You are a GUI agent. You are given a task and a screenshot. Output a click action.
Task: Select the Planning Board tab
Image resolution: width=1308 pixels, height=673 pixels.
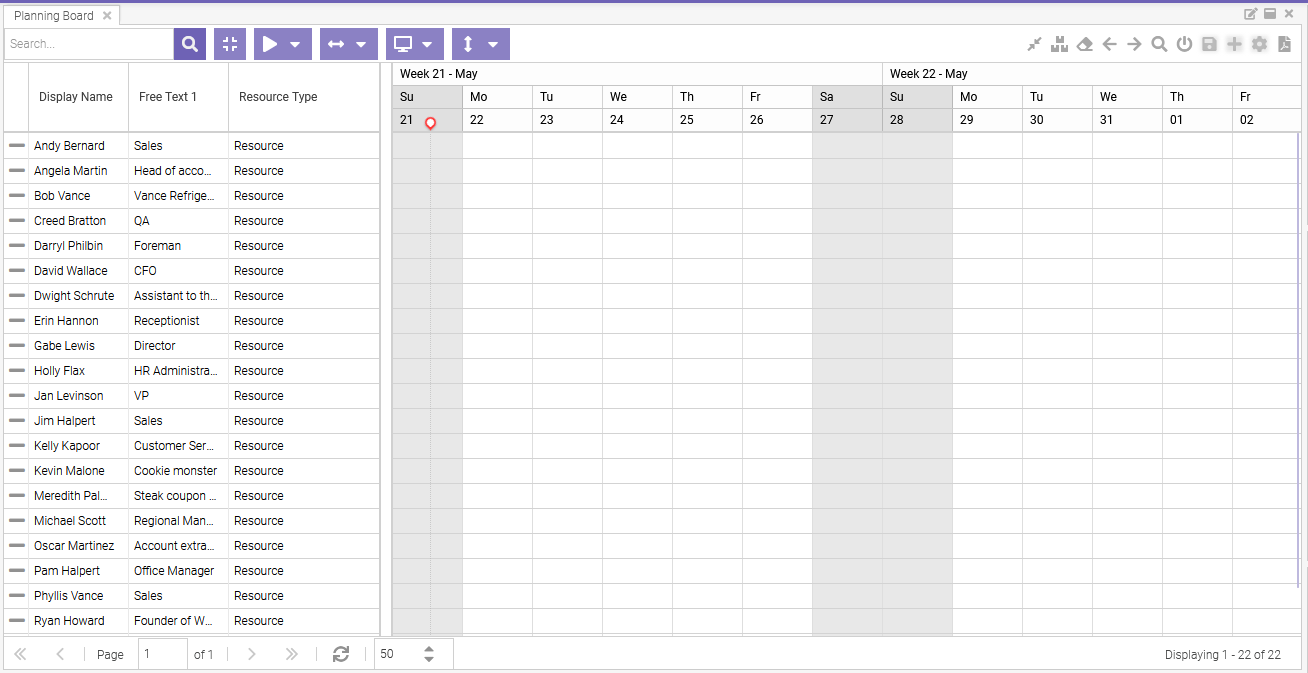53,16
